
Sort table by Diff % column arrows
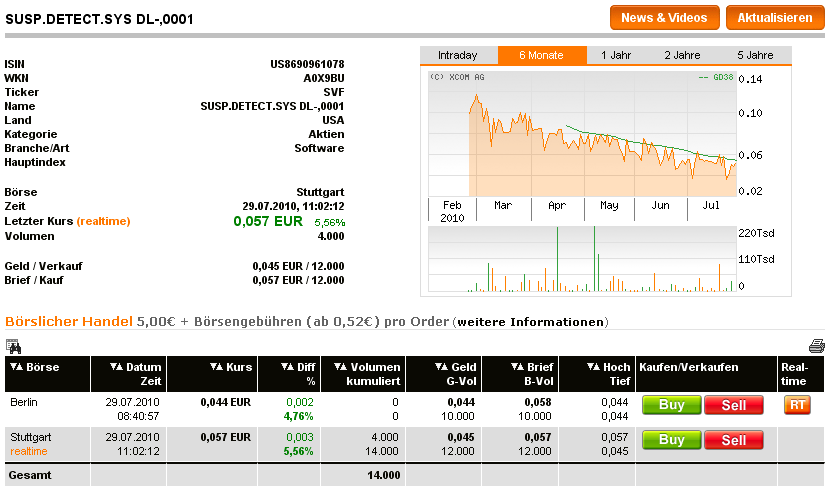(290, 367)
